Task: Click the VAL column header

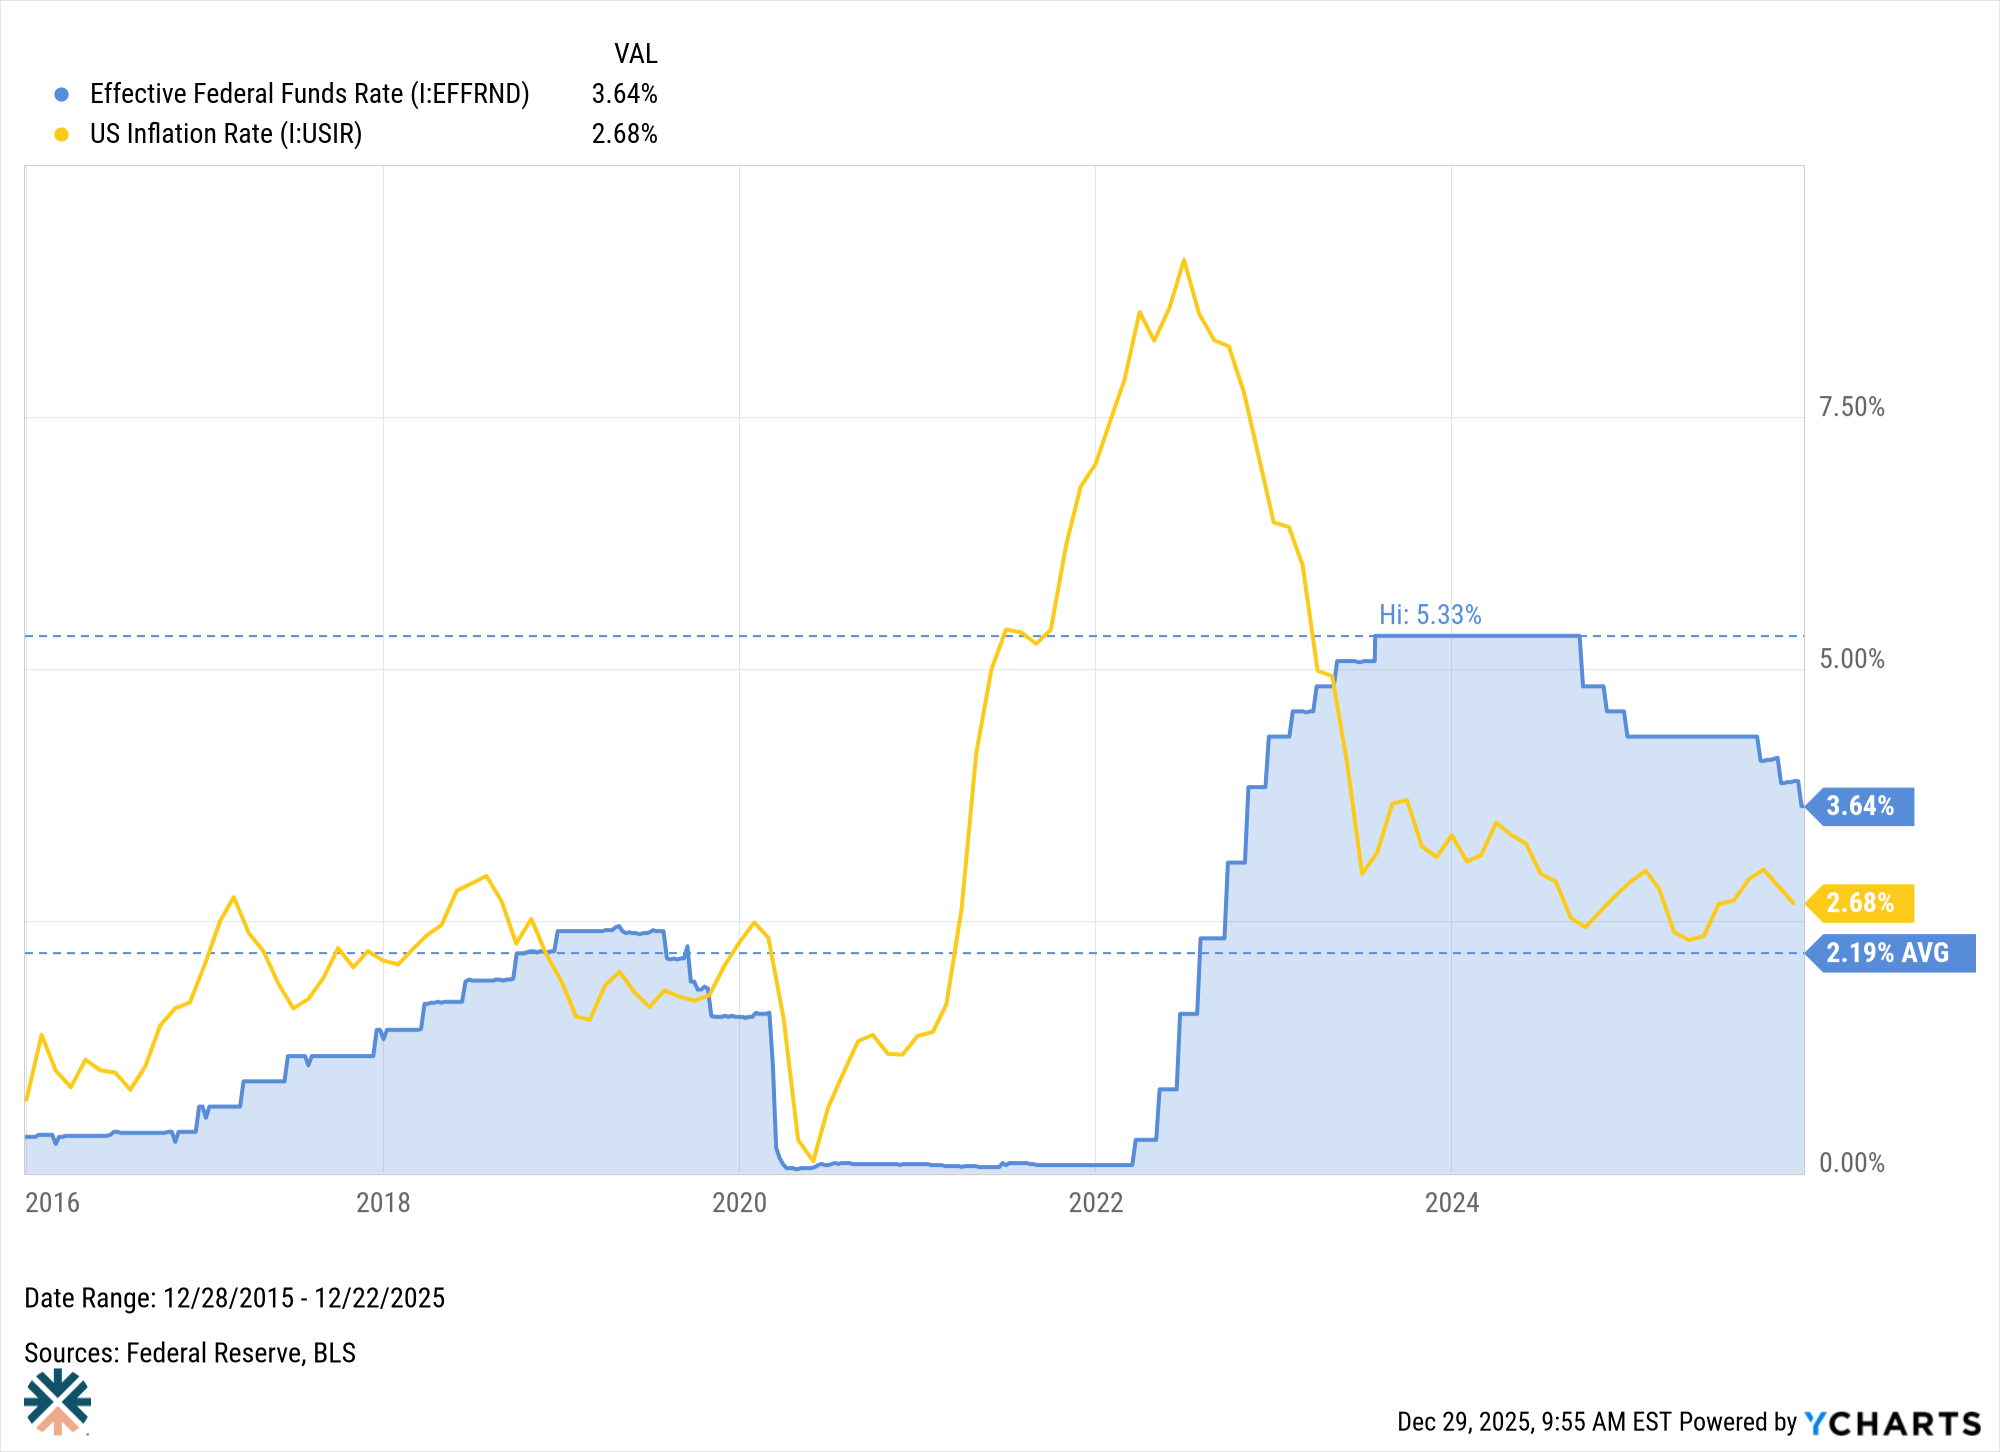Action: pyautogui.click(x=635, y=54)
